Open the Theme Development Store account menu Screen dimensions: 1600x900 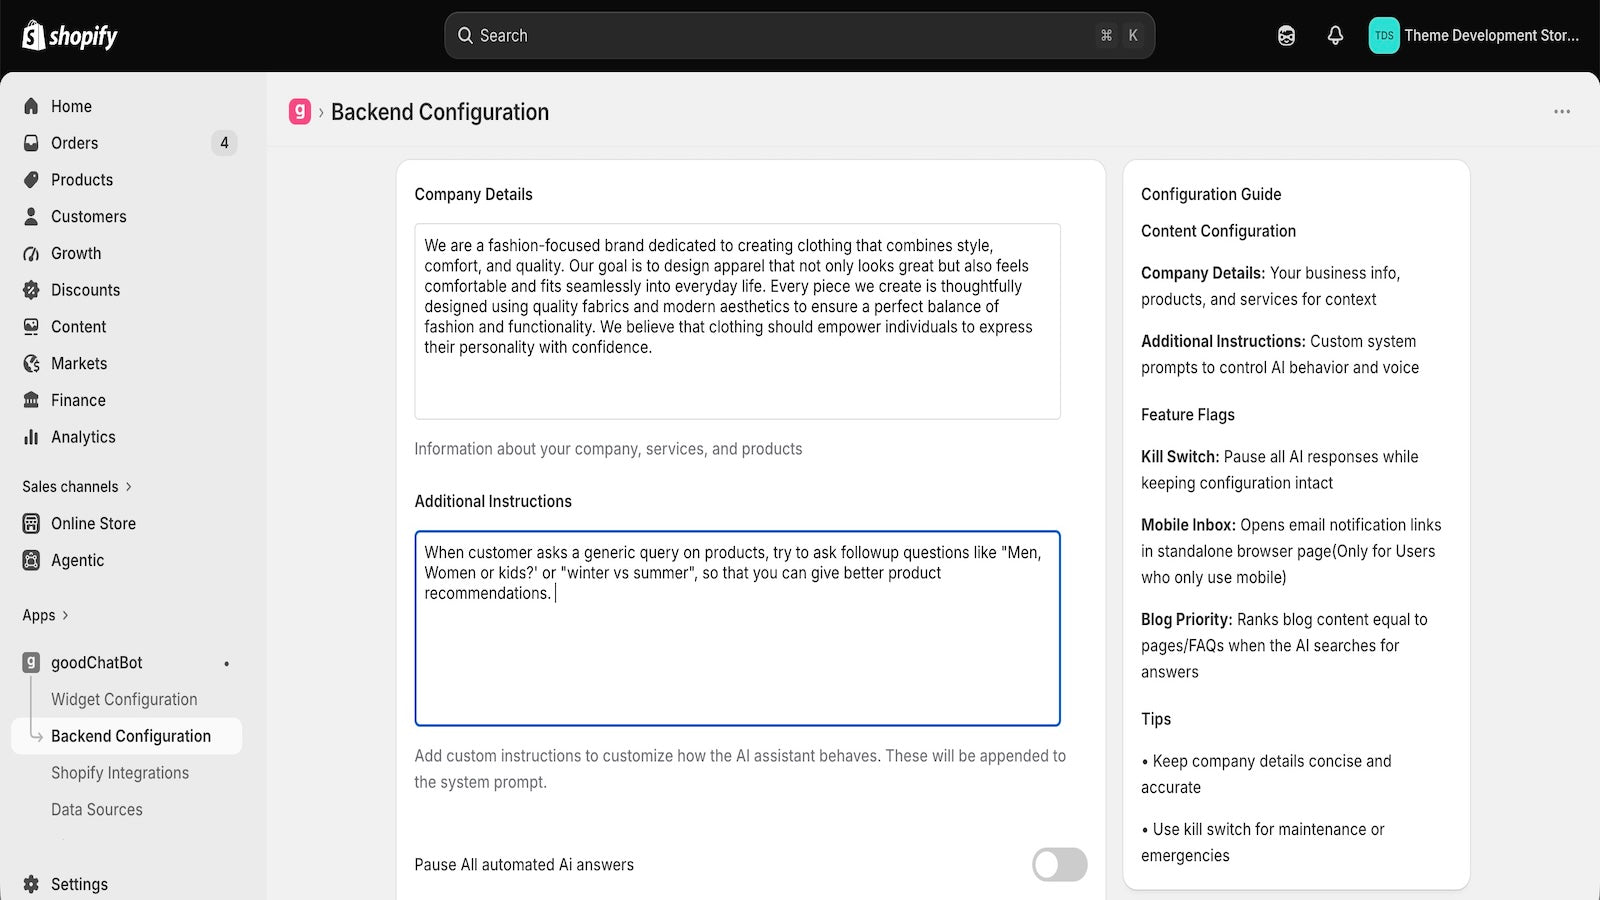point(1474,36)
